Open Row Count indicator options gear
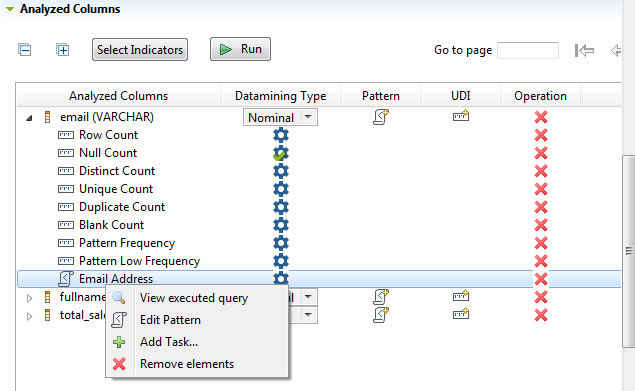Viewport: 635px width, 391px height. tap(281, 135)
